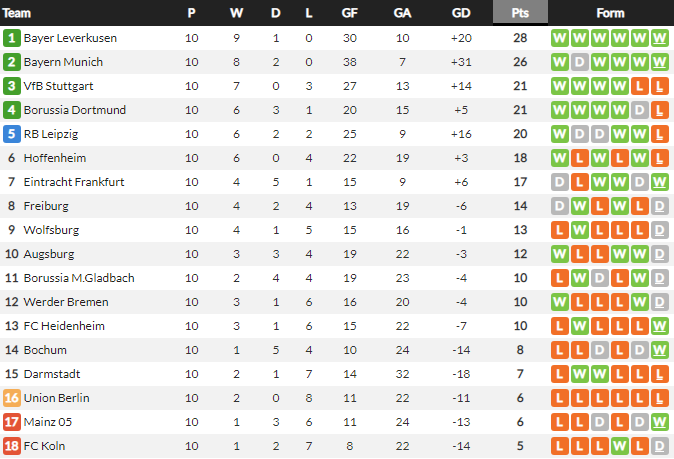The height and width of the screenshot is (459, 674).
Task: Open Eintracht Frankfurt team link
Action: point(74,182)
